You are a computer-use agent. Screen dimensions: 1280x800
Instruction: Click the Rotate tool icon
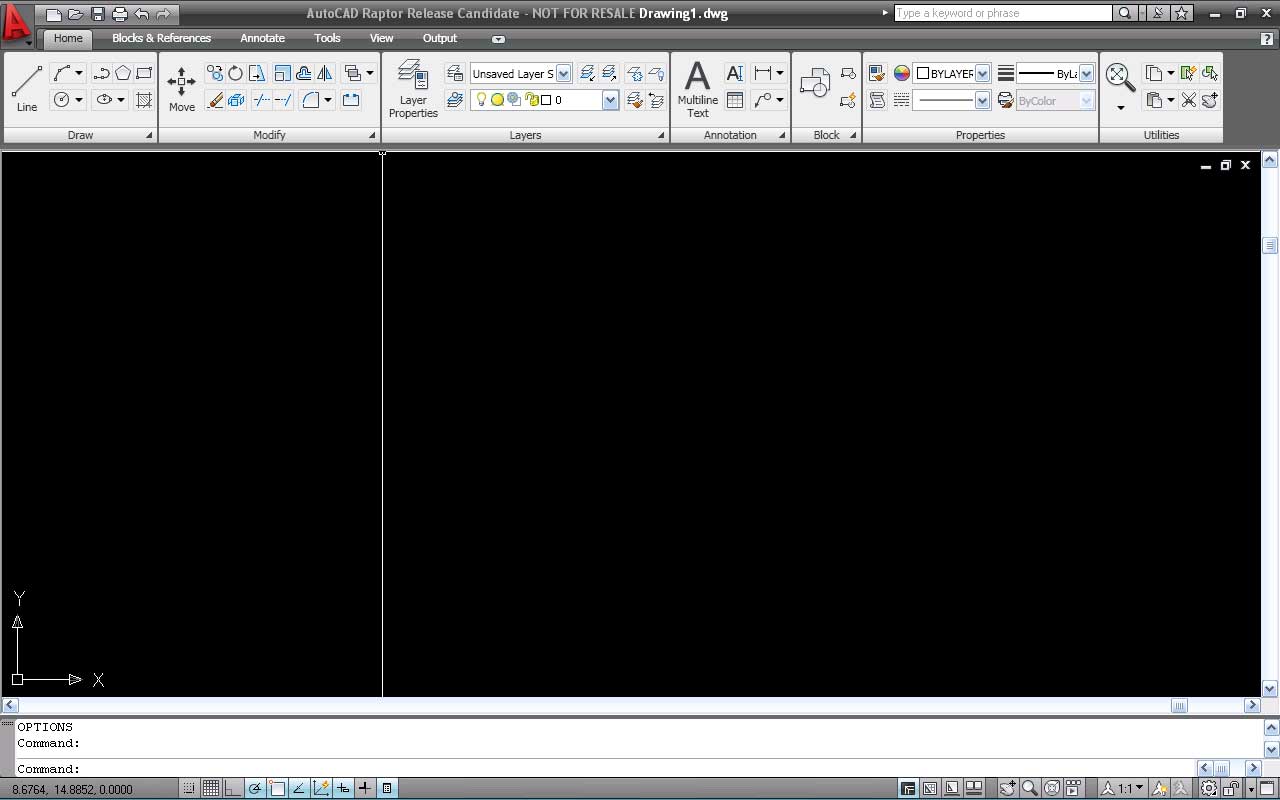(236, 73)
